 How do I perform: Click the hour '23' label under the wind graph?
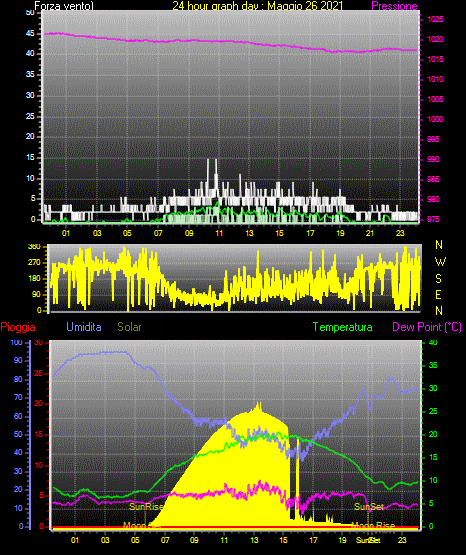(x=400, y=233)
